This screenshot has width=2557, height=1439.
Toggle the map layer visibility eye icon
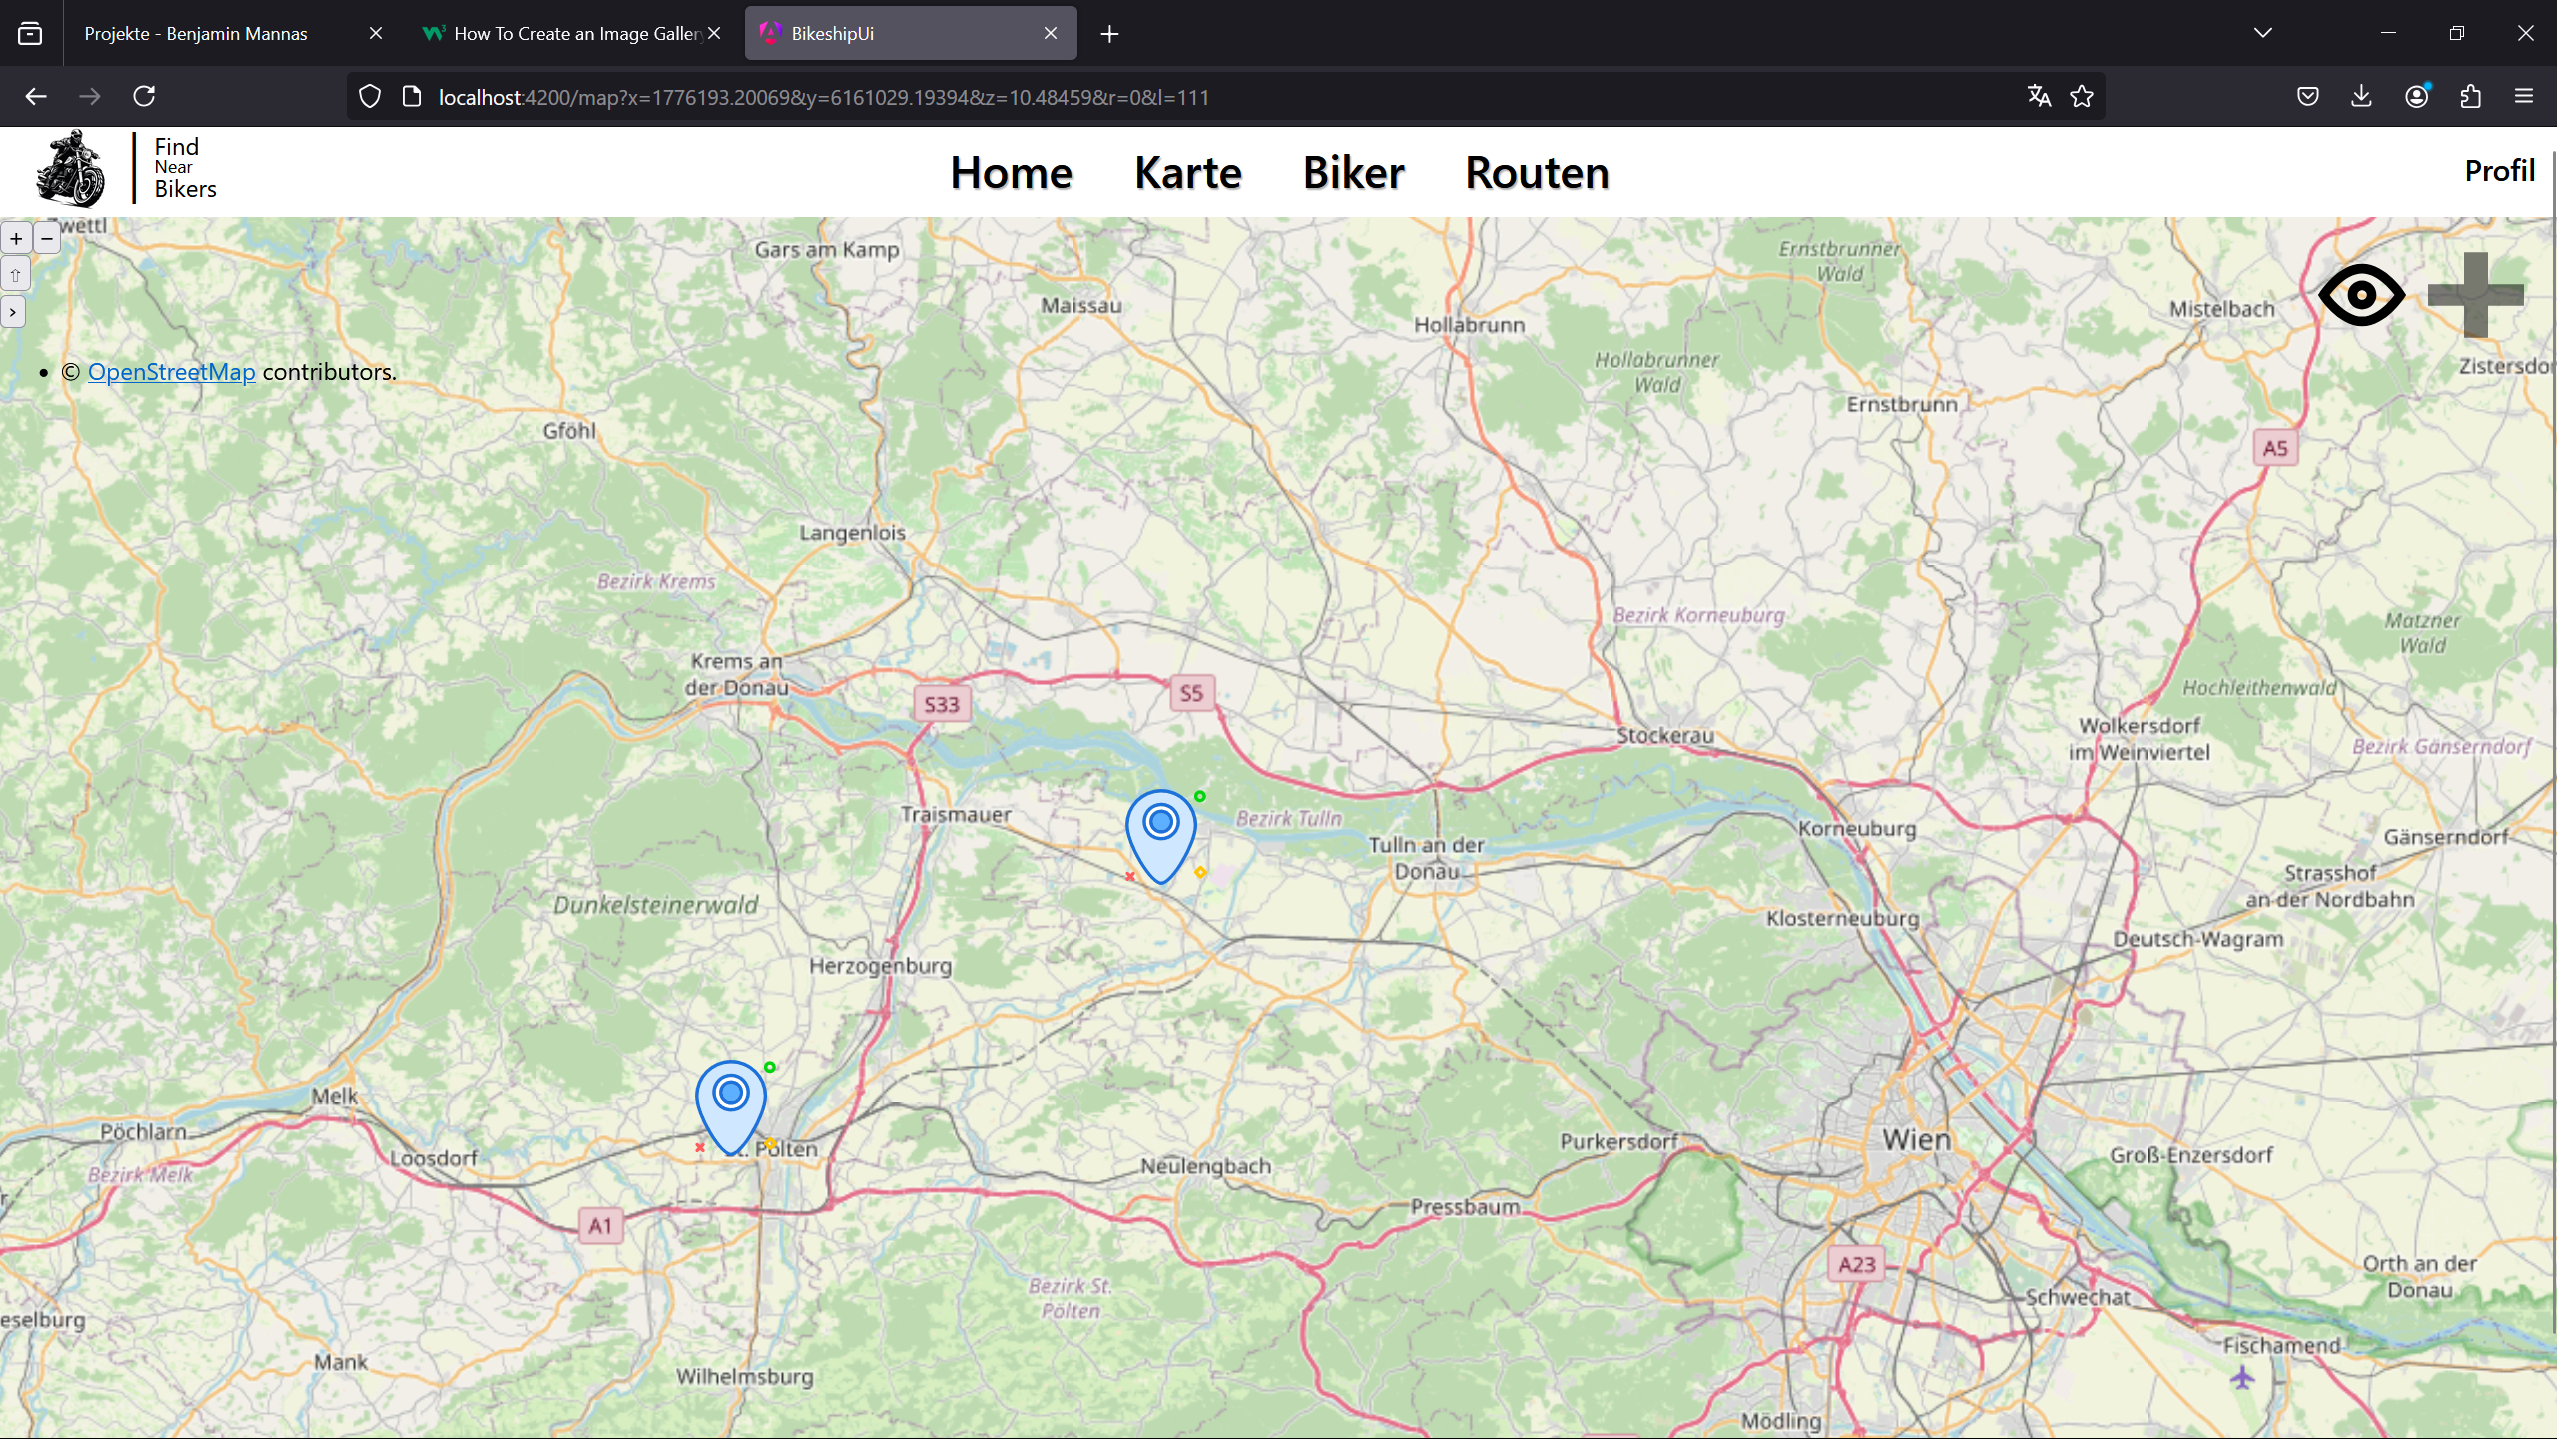2360,293
